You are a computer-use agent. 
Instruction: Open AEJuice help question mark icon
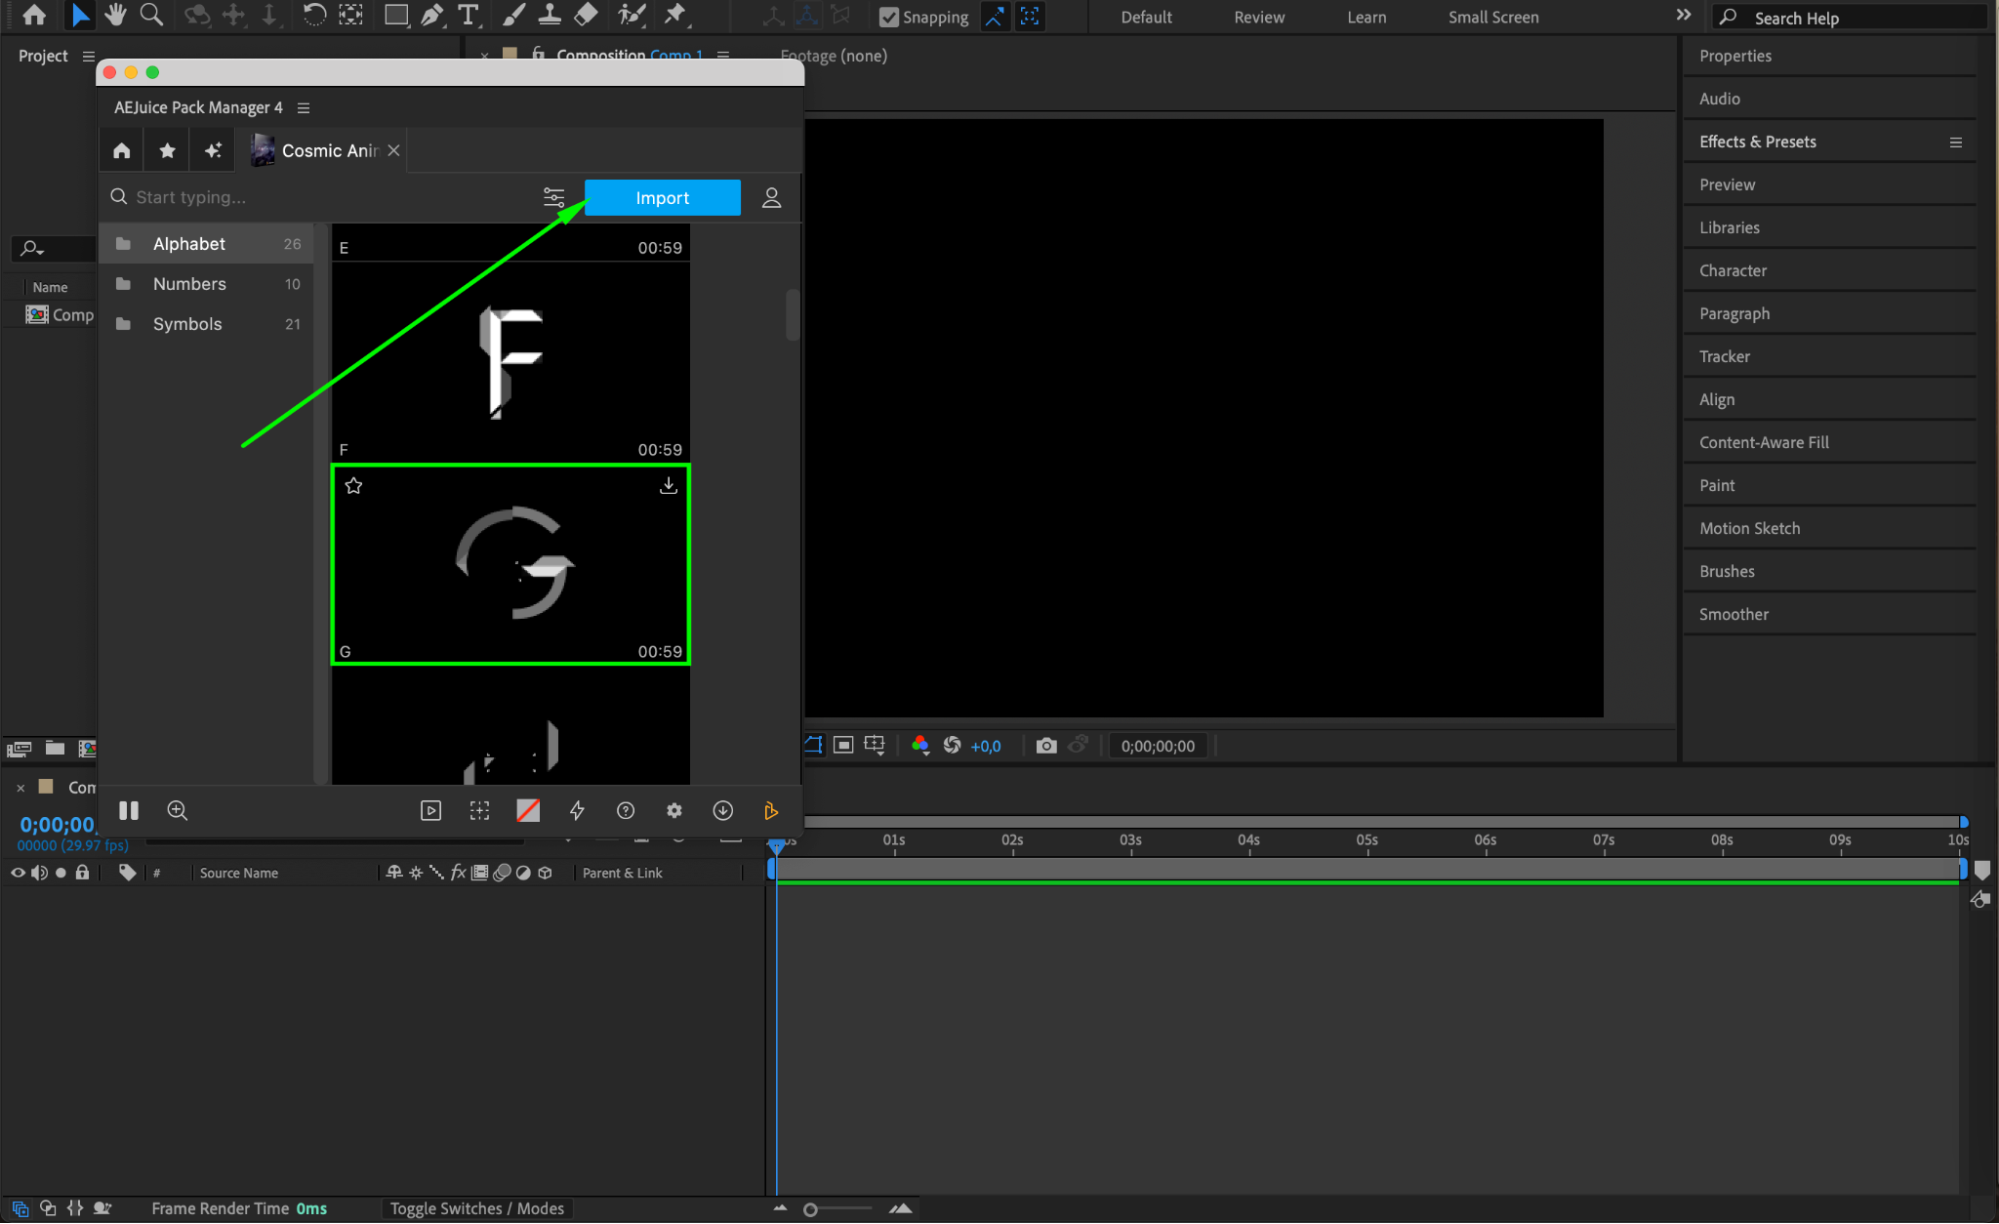pyautogui.click(x=625, y=811)
